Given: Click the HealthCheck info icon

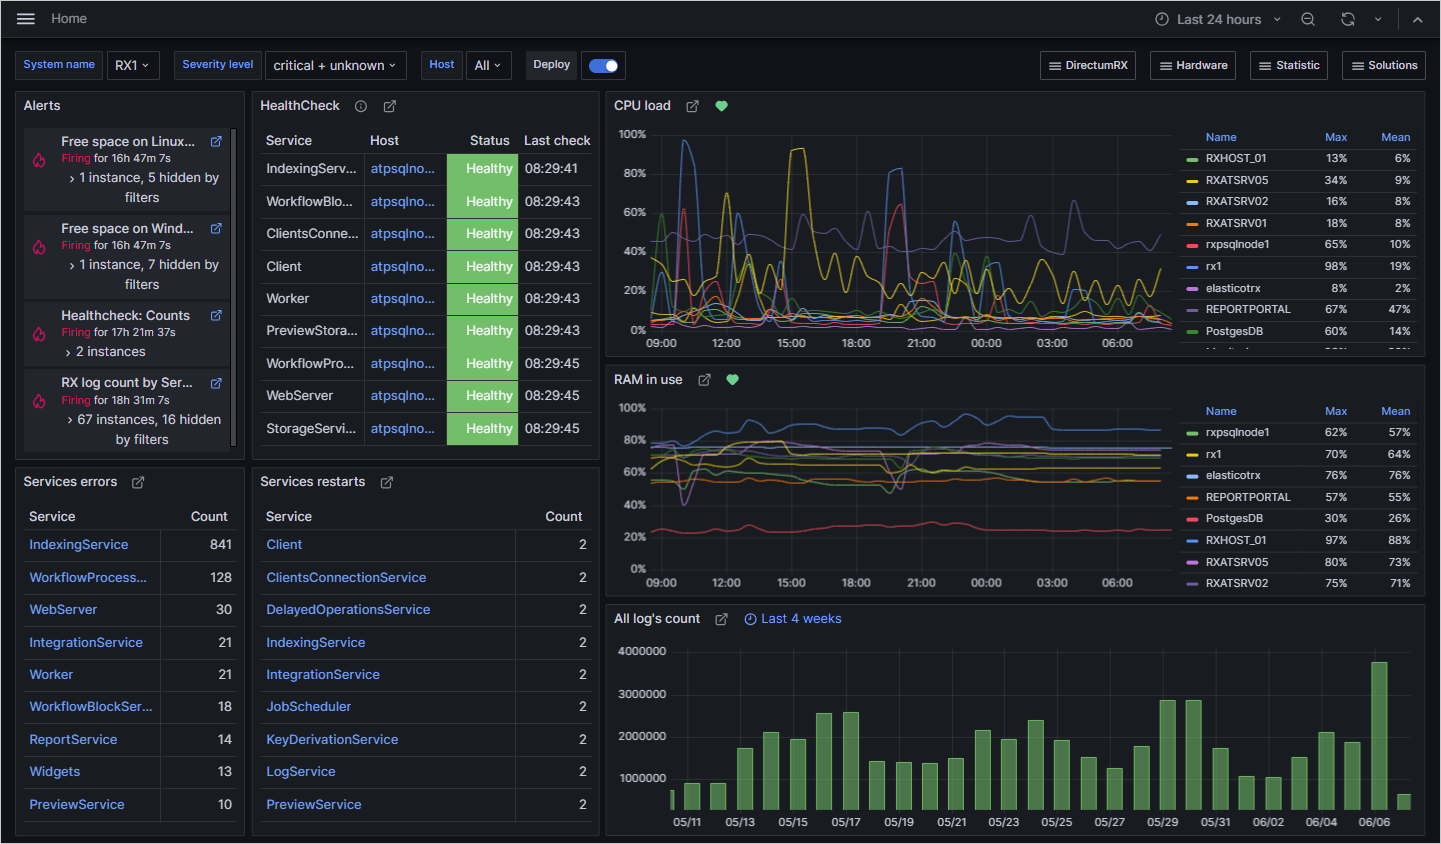Looking at the screenshot, I should 361,106.
